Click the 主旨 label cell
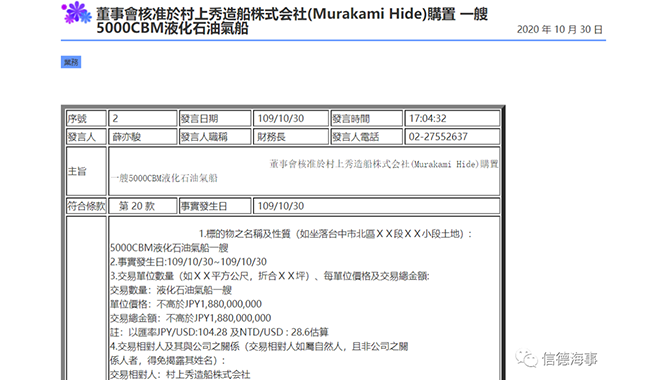Viewport: 670px width, 380px height. [86, 171]
